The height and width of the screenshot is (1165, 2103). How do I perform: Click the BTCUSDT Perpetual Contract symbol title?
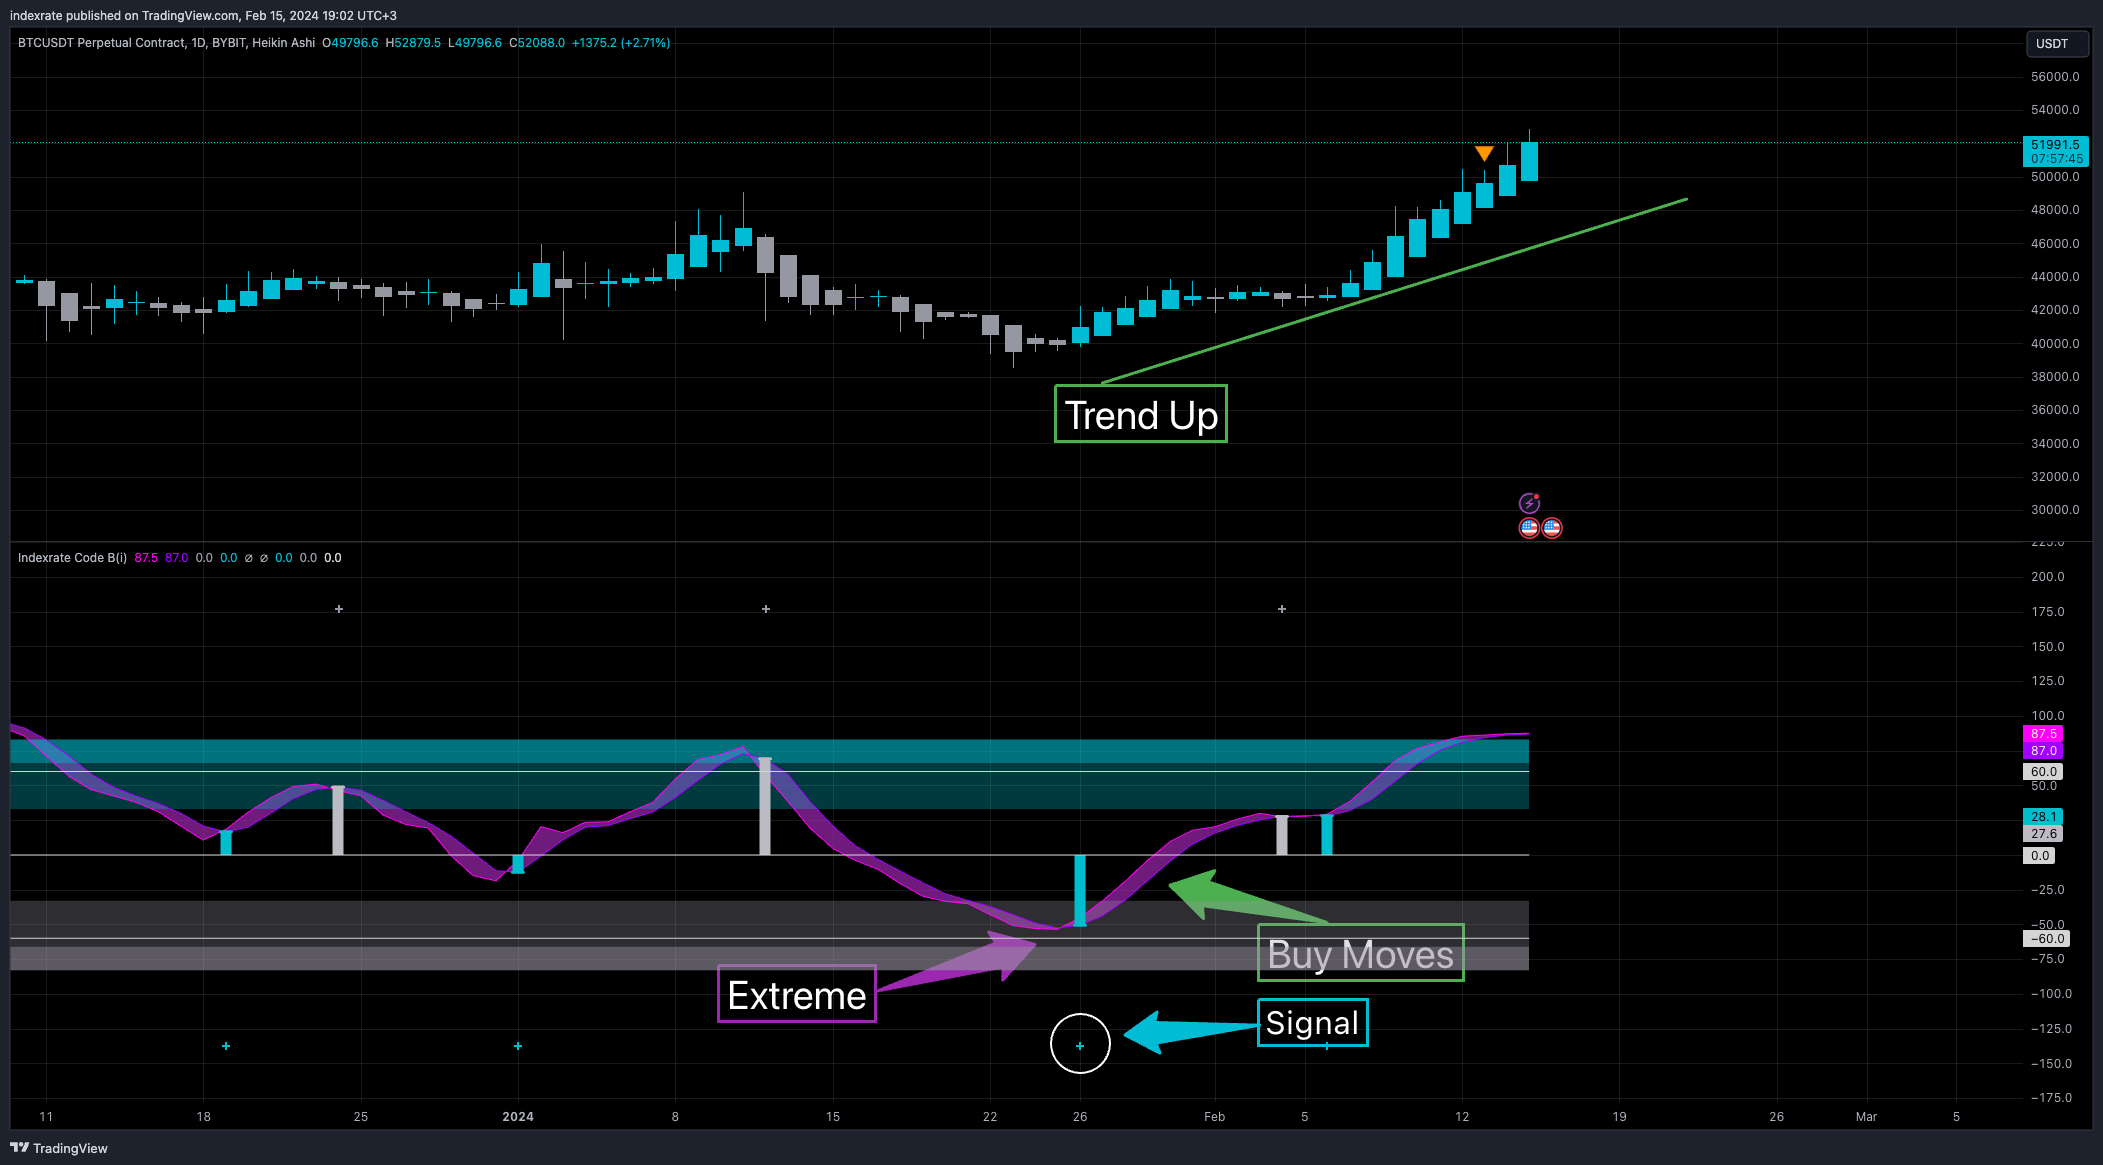coord(166,43)
